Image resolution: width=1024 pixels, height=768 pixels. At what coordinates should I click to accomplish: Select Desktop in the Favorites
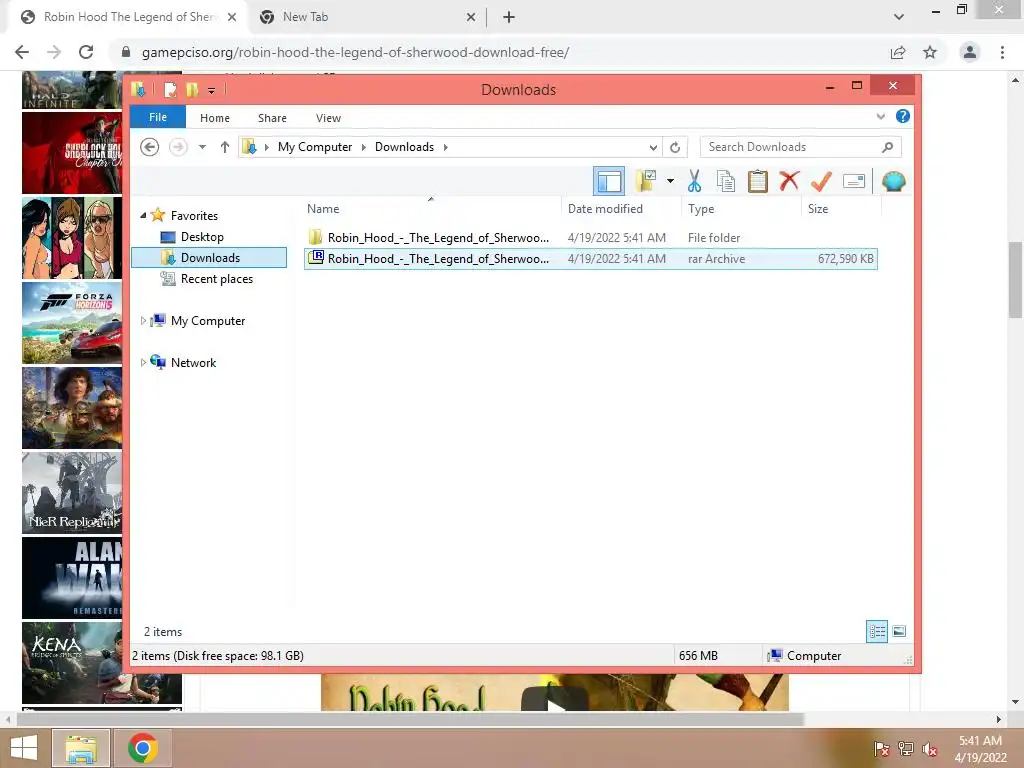point(202,237)
